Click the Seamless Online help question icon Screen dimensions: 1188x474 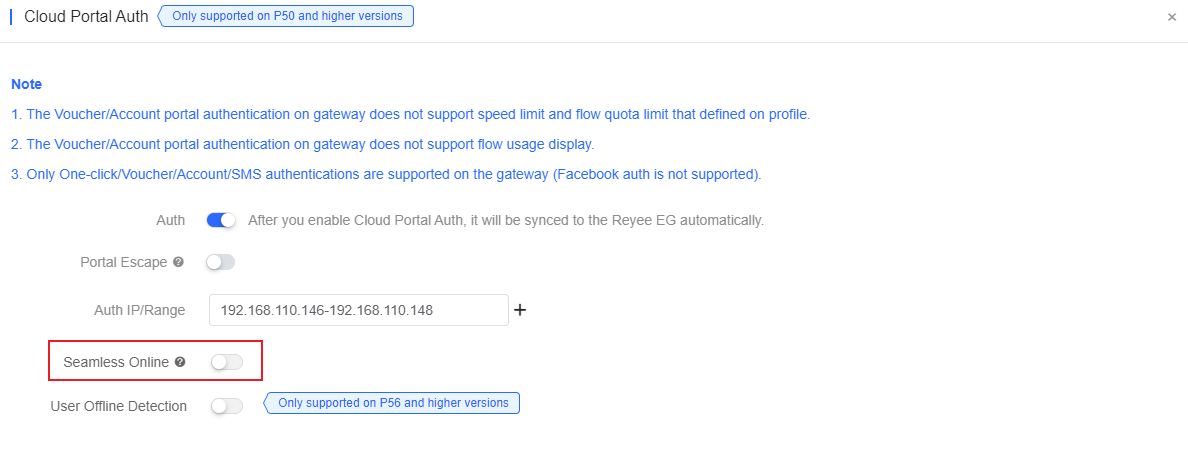pos(180,362)
